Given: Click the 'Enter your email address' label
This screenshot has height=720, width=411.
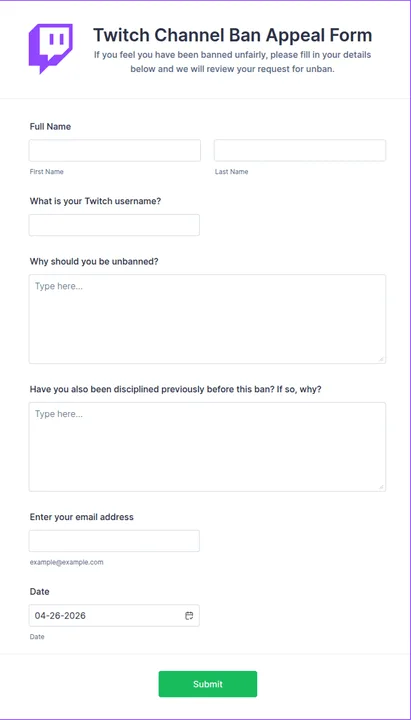Looking at the screenshot, I should [x=82, y=517].
